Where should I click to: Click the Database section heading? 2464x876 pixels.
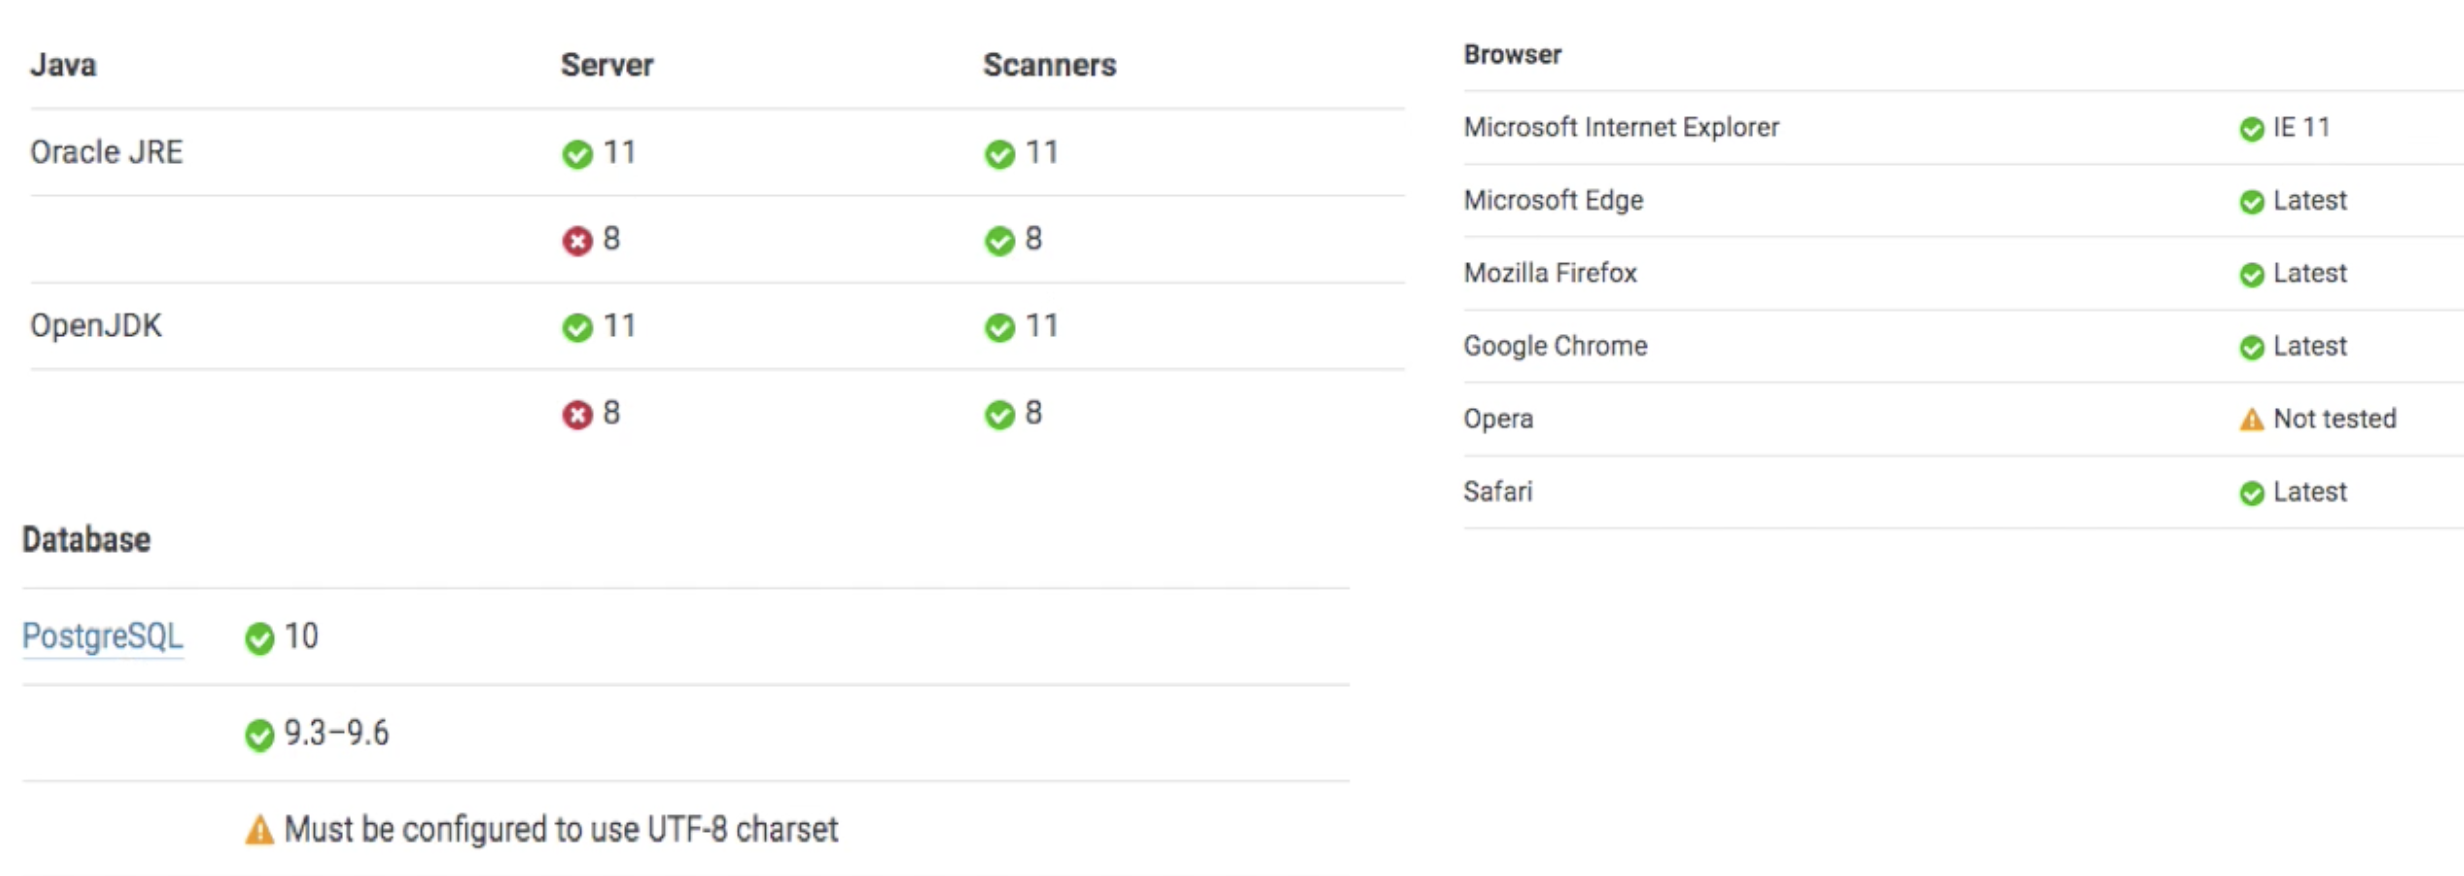87,540
